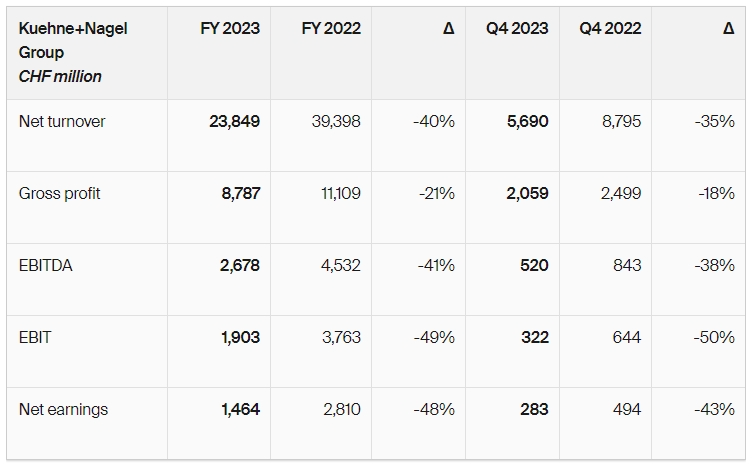752x469 pixels.
Task: Select the 4,532 EBITDA cell
Action: click(340, 266)
